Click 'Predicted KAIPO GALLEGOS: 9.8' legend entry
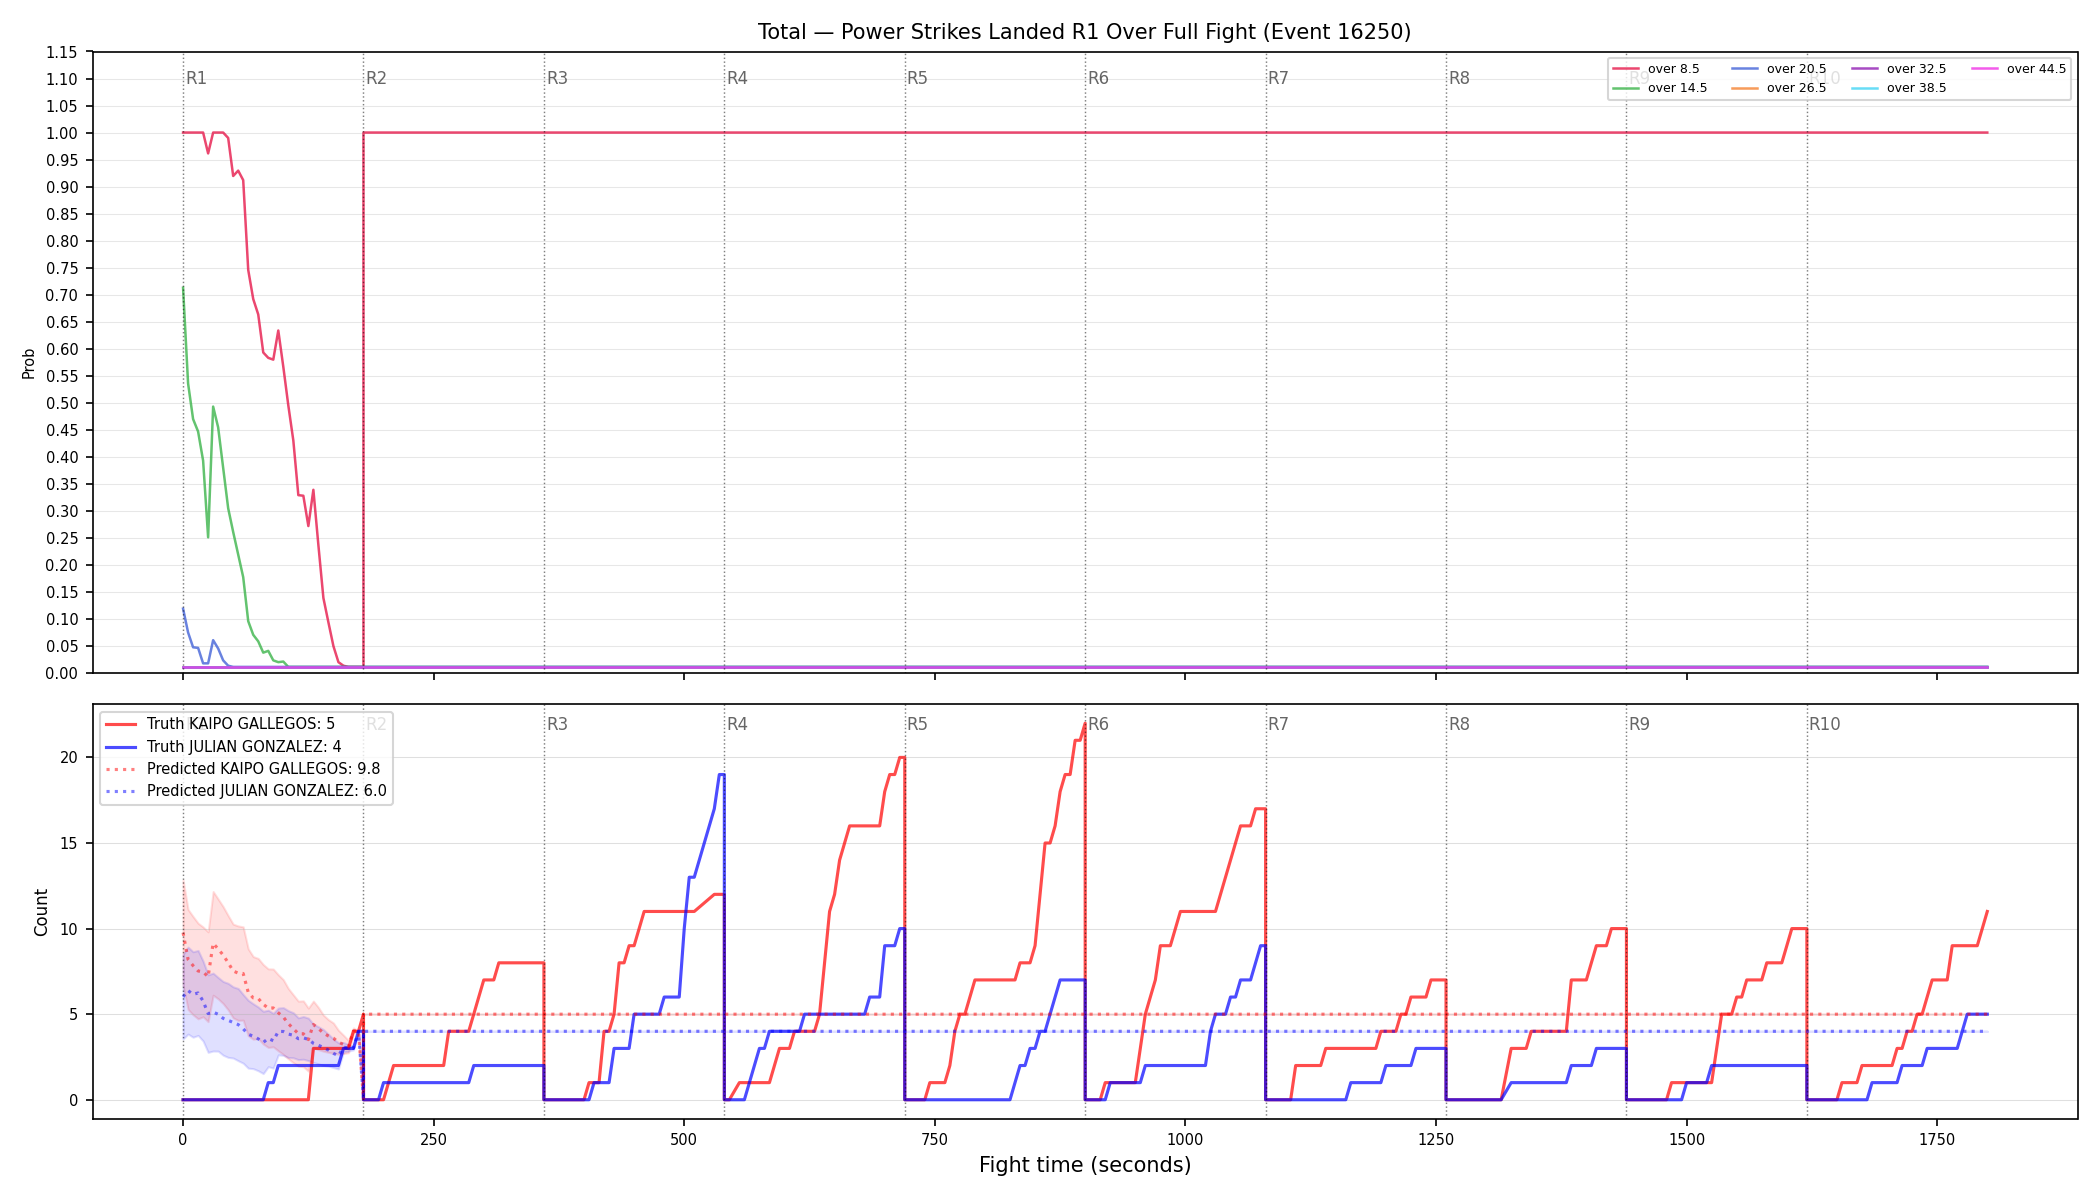 pyautogui.click(x=243, y=769)
